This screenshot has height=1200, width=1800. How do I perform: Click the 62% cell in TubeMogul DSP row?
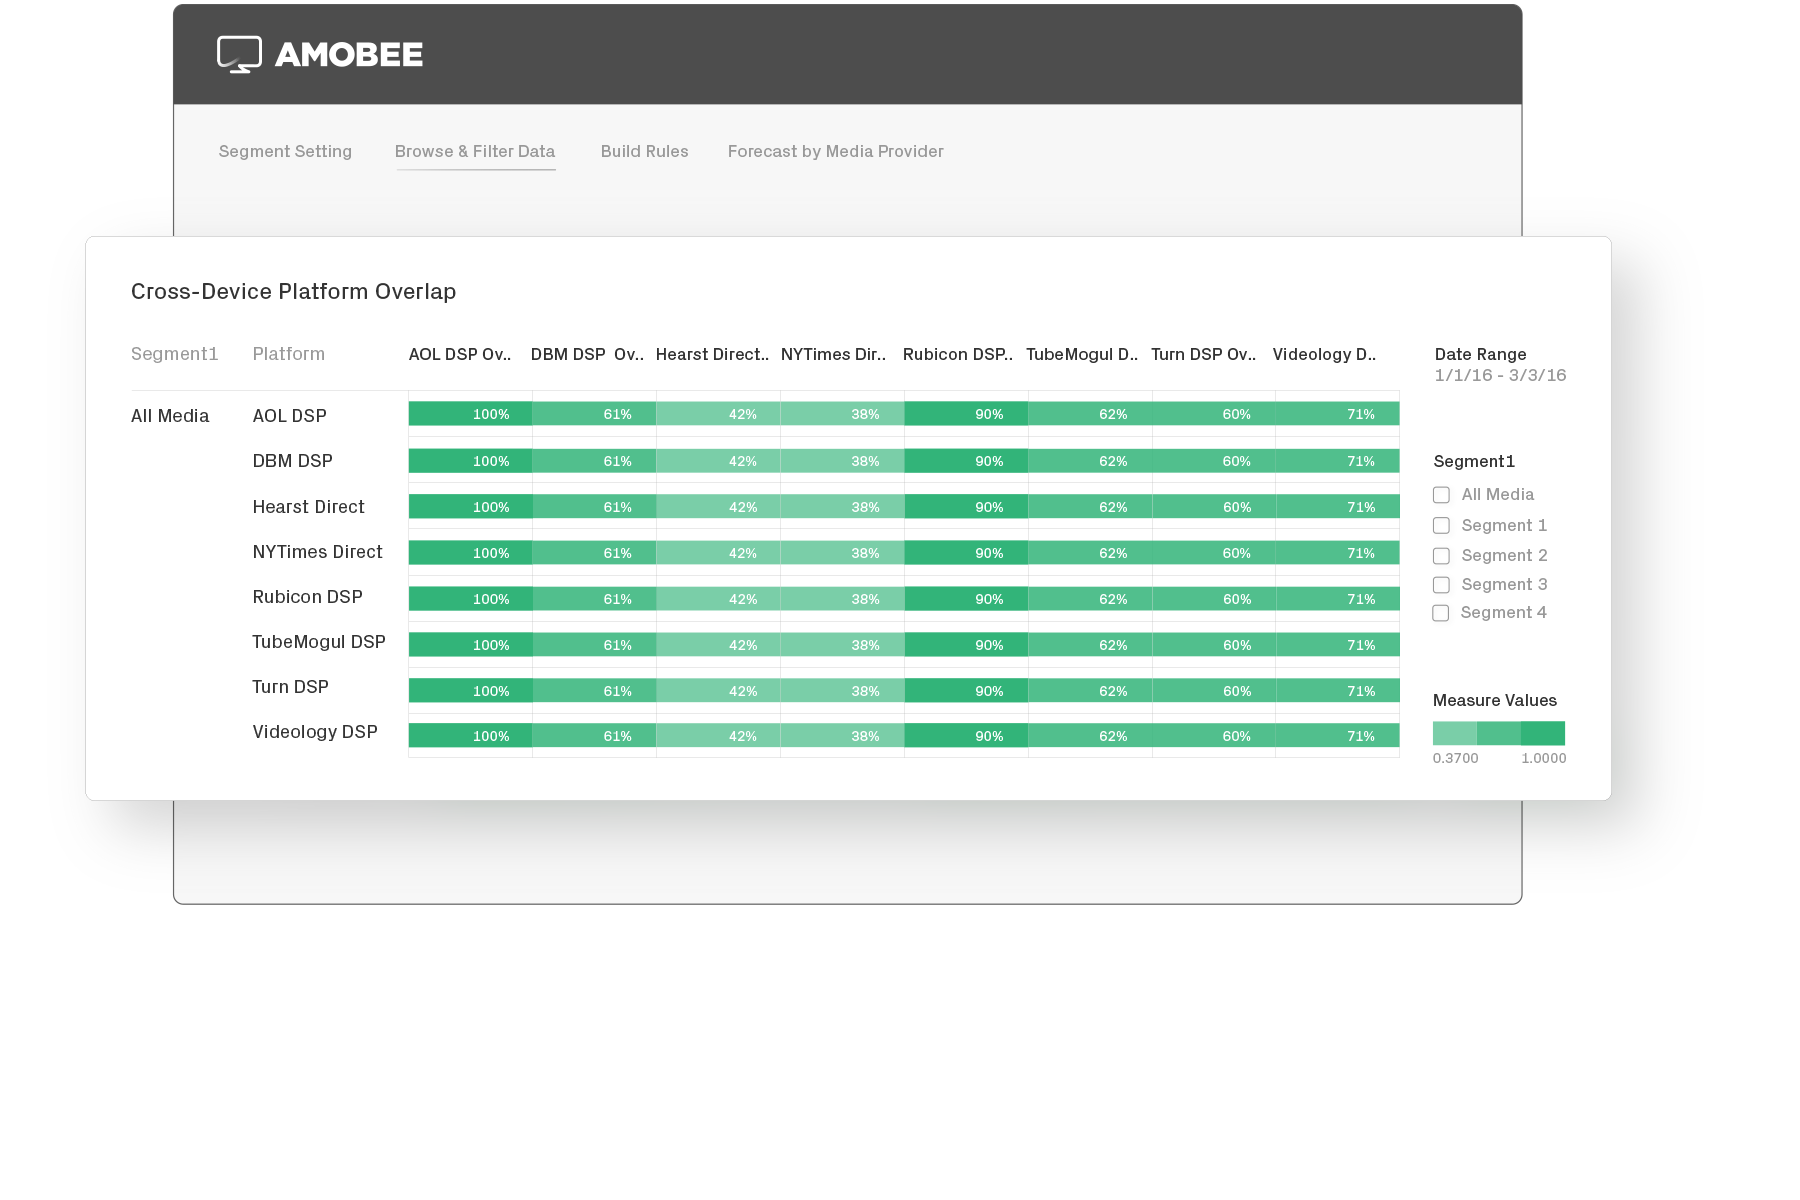(1090, 645)
